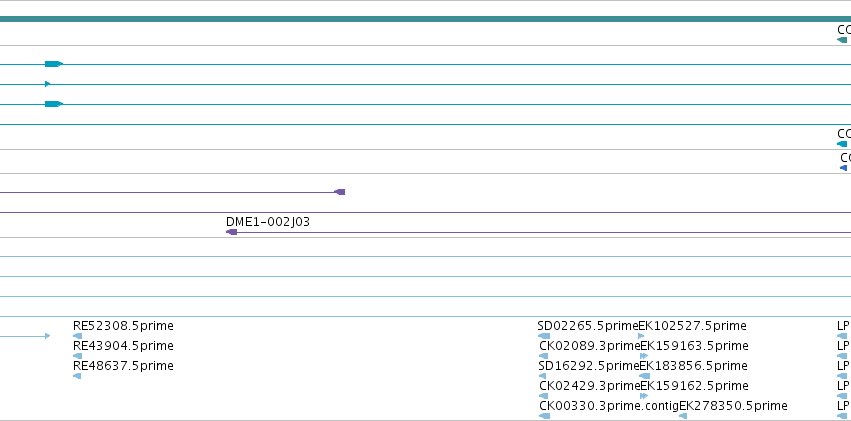Click the double-arrow glyph under EK159162.5prime
The image size is (851, 421).
pyautogui.click(x=644, y=396)
